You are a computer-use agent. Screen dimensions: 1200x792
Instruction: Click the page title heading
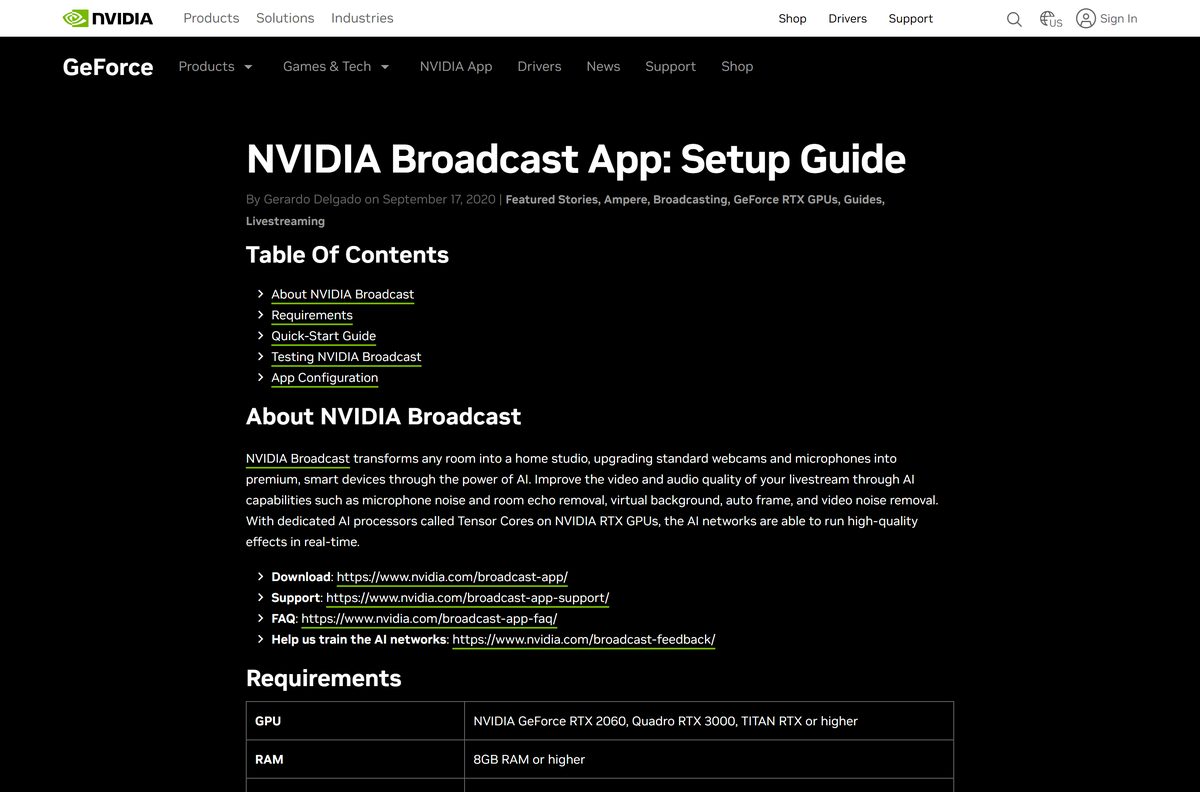click(576, 159)
